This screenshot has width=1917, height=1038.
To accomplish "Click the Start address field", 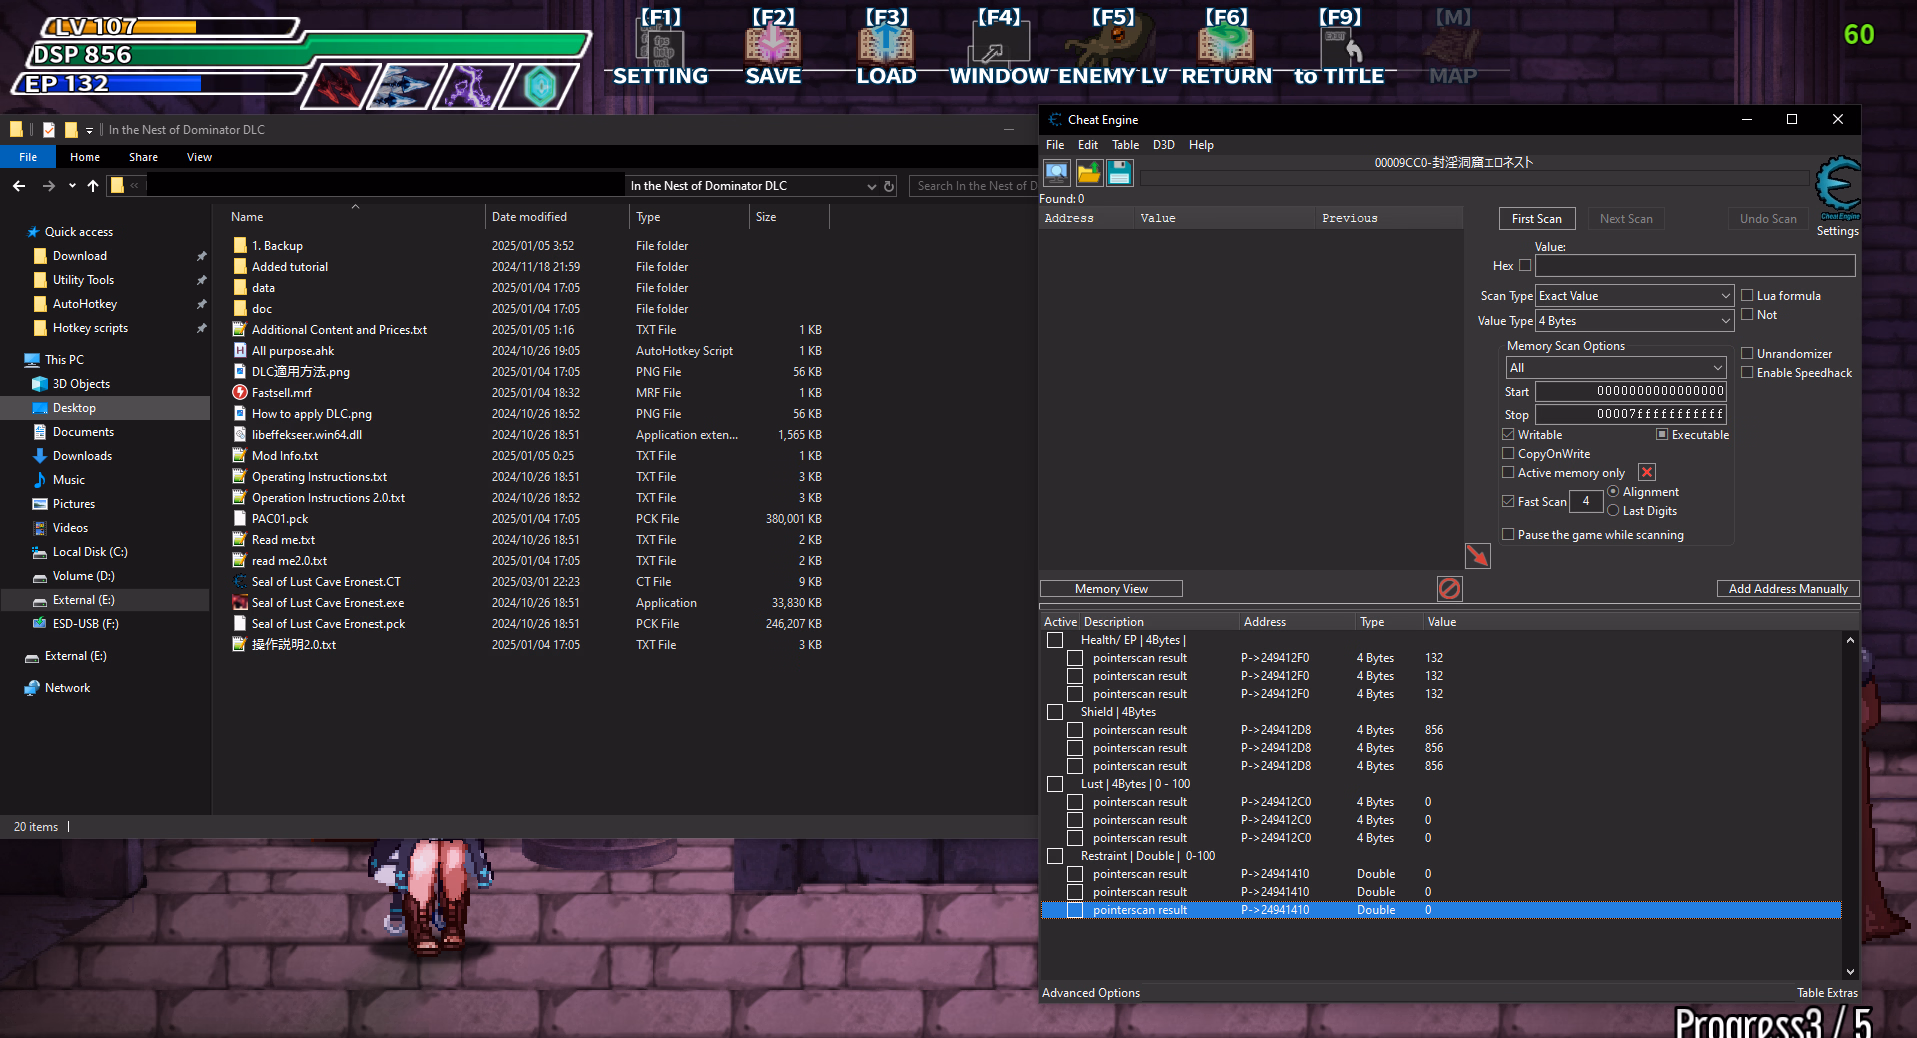I will [1631, 391].
